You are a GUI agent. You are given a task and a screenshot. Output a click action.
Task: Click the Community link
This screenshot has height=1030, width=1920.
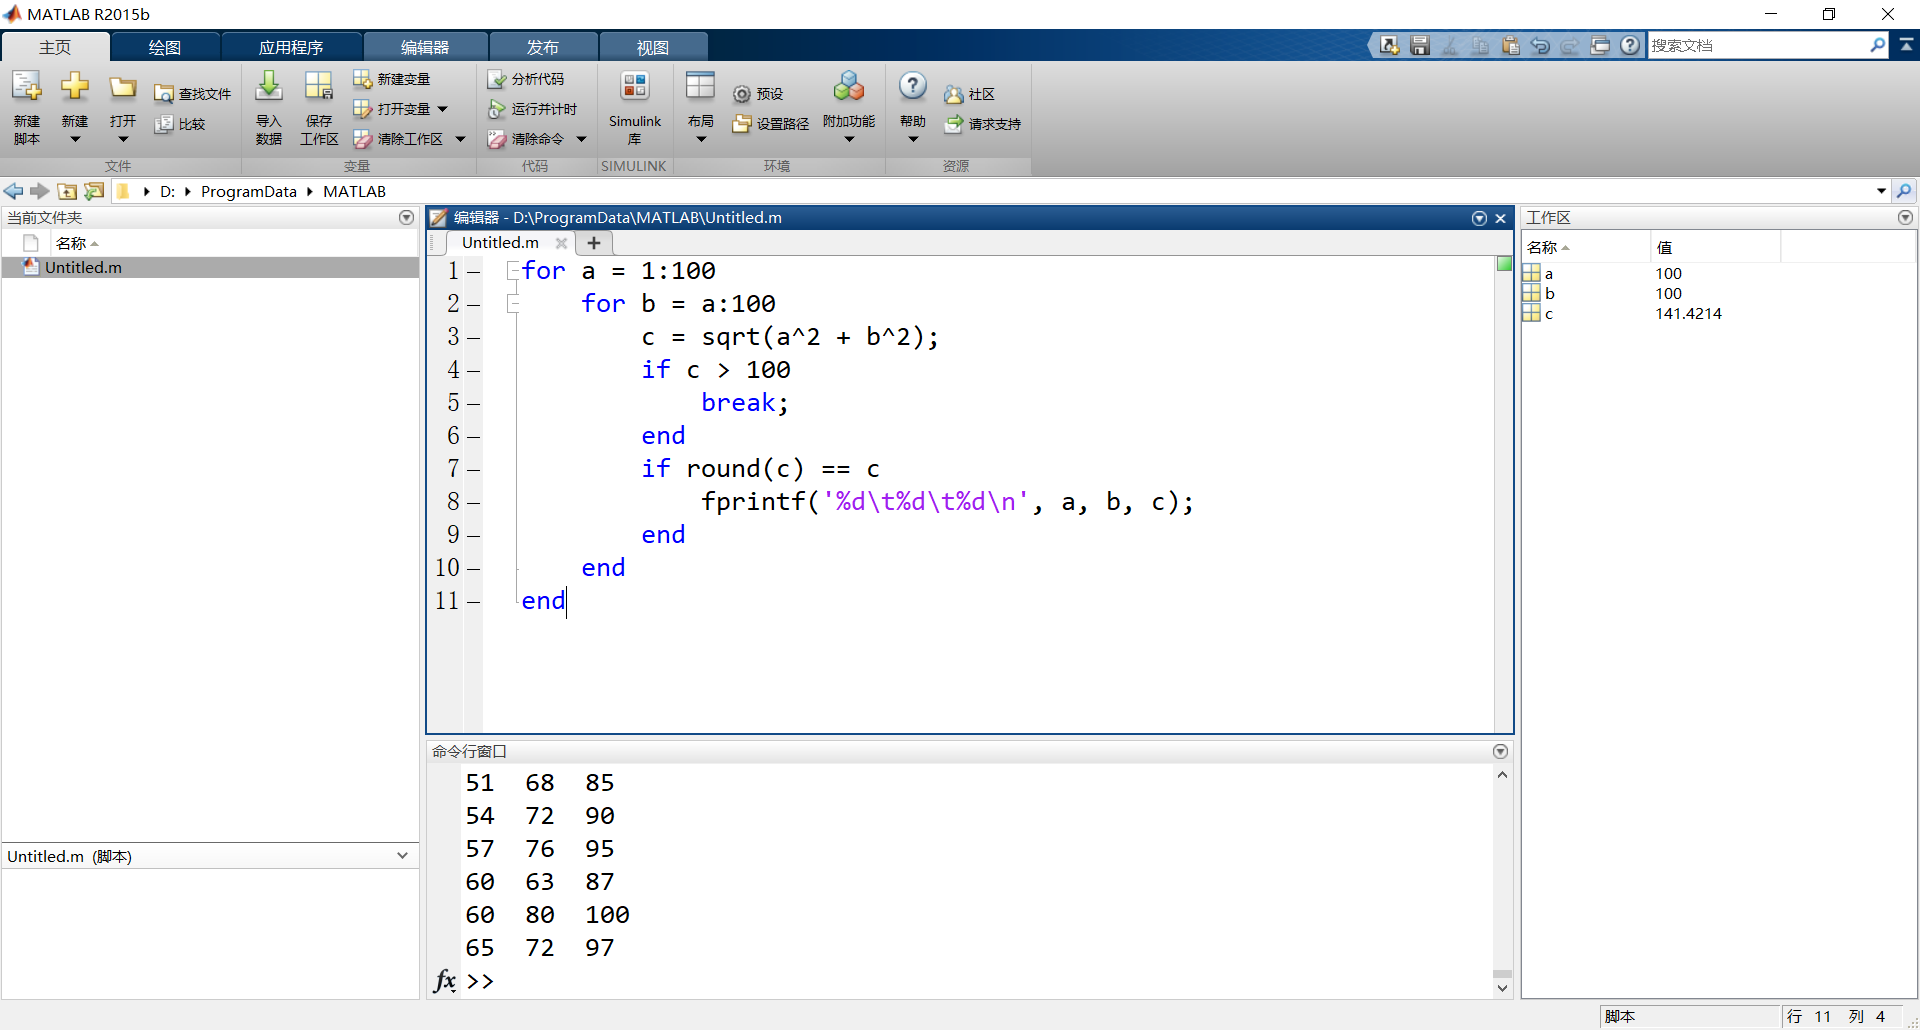click(970, 94)
